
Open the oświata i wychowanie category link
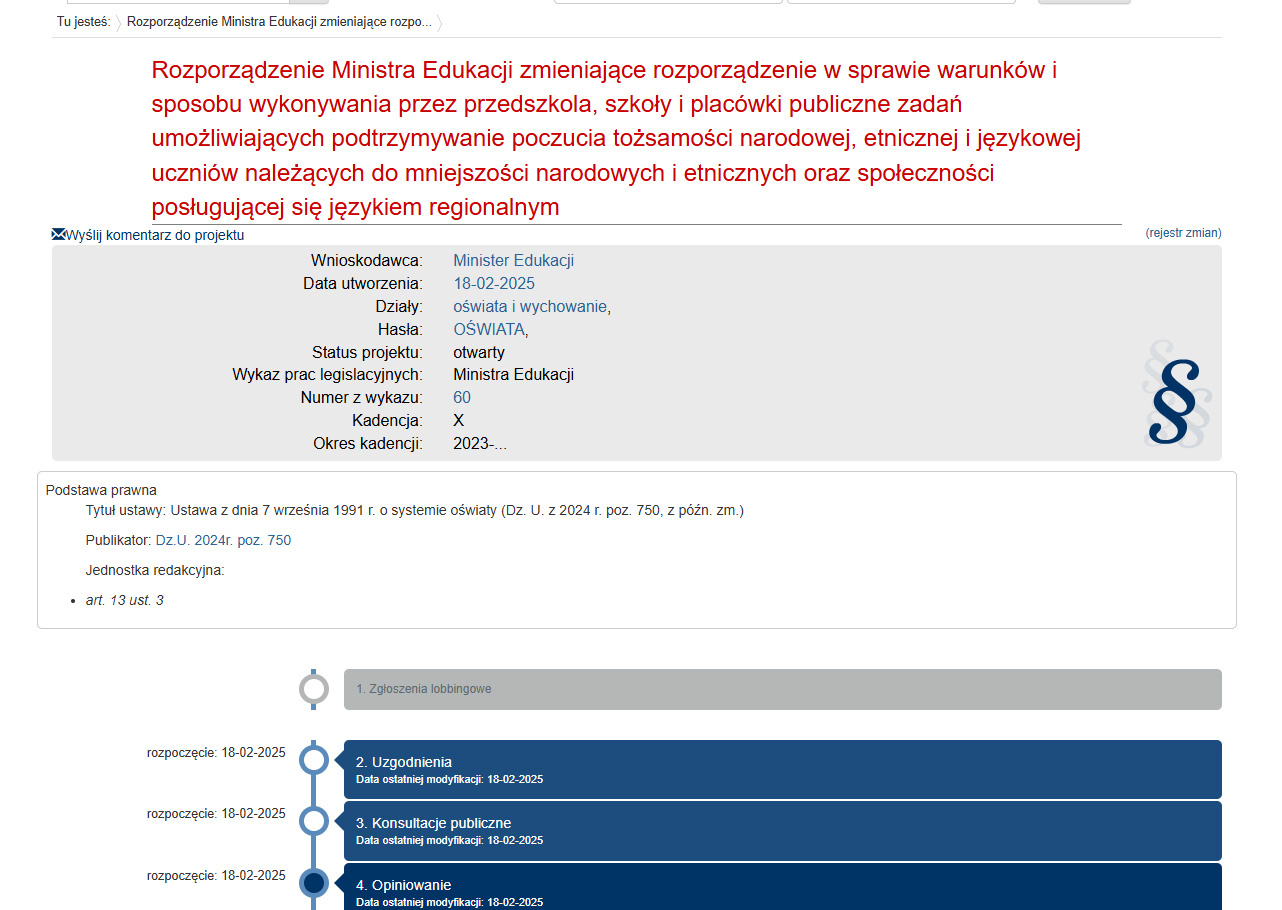pyautogui.click(x=529, y=307)
